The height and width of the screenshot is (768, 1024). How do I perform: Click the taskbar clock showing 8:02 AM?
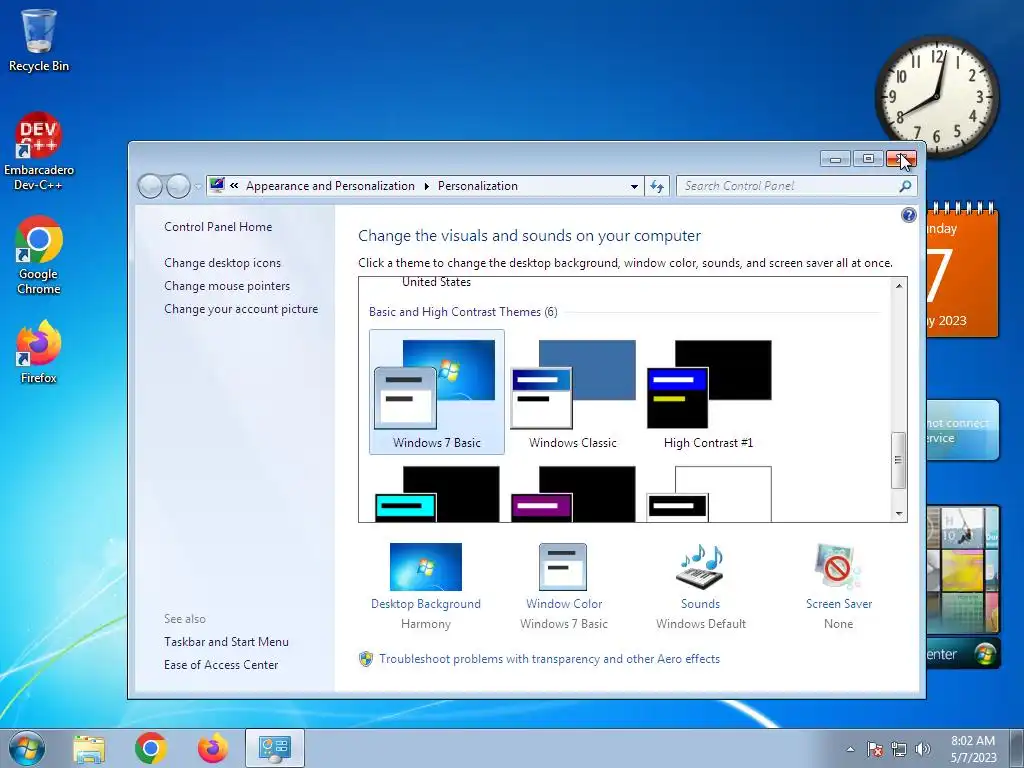coord(973,749)
